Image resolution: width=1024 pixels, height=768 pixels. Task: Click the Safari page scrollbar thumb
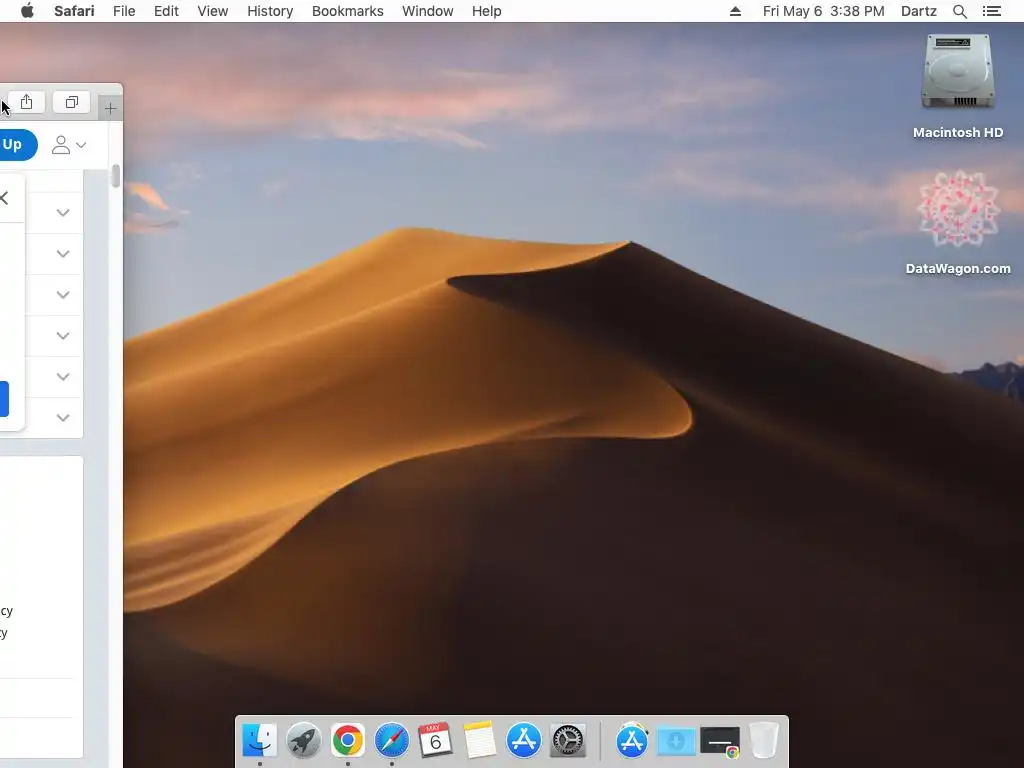click(x=116, y=176)
